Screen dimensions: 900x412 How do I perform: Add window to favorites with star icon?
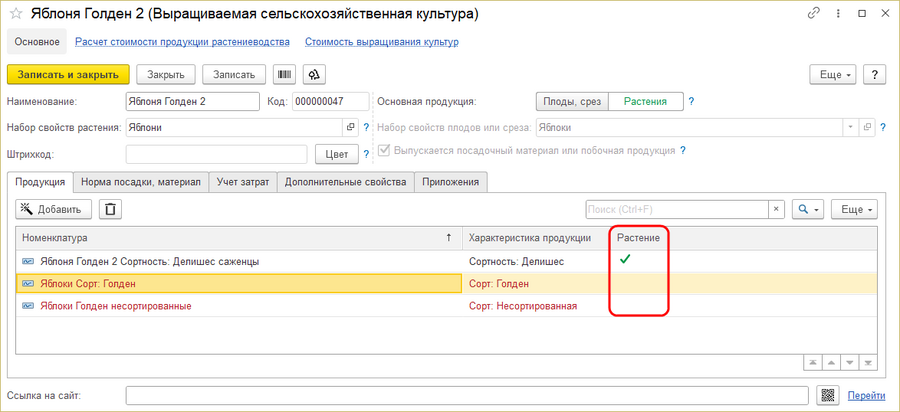pos(15,14)
